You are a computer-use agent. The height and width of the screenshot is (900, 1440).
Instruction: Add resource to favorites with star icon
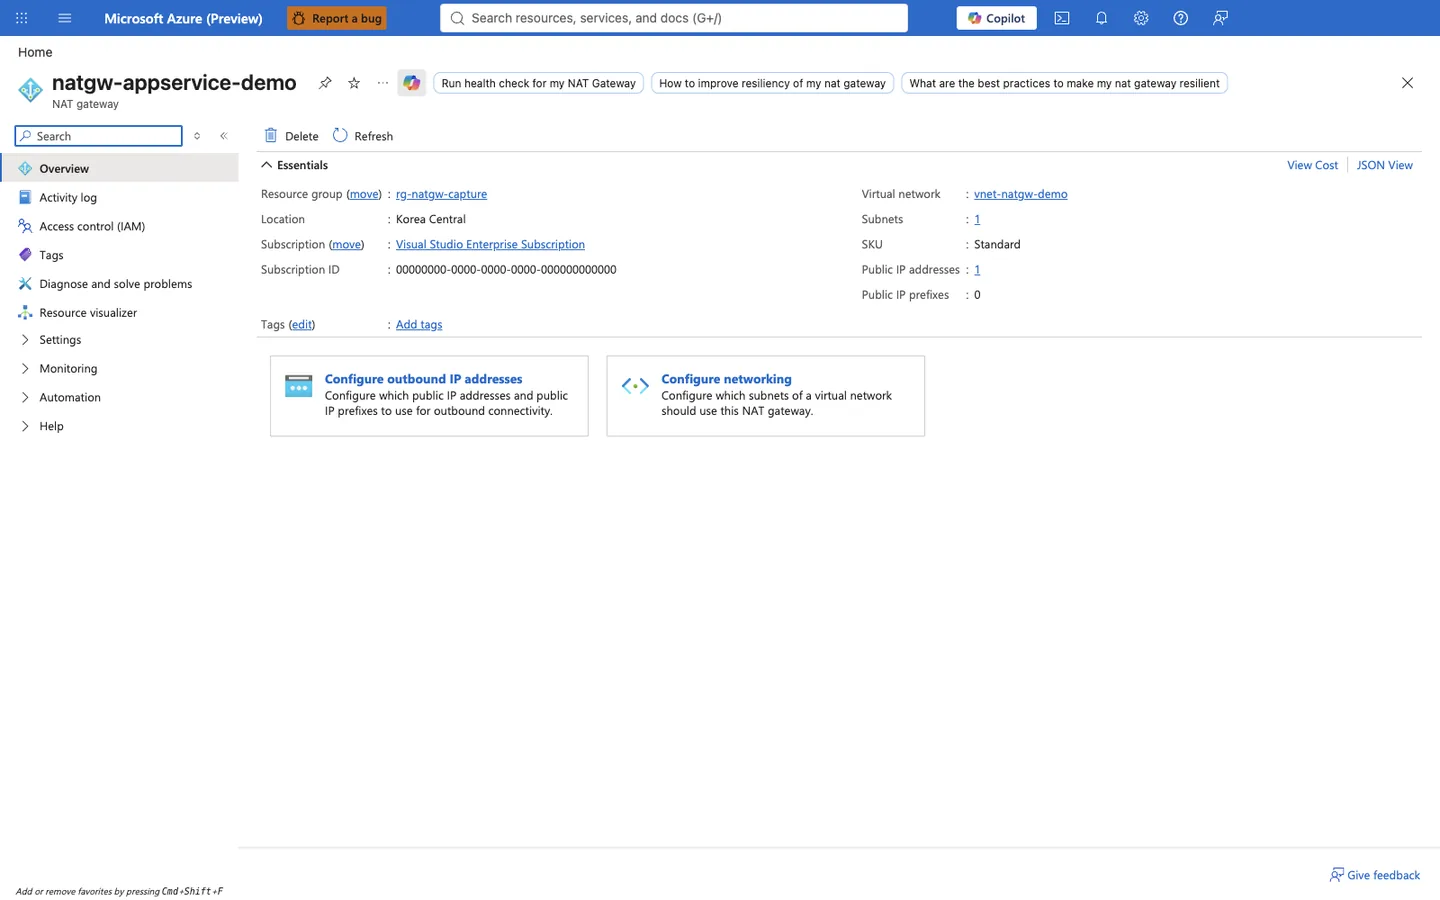[x=354, y=83]
